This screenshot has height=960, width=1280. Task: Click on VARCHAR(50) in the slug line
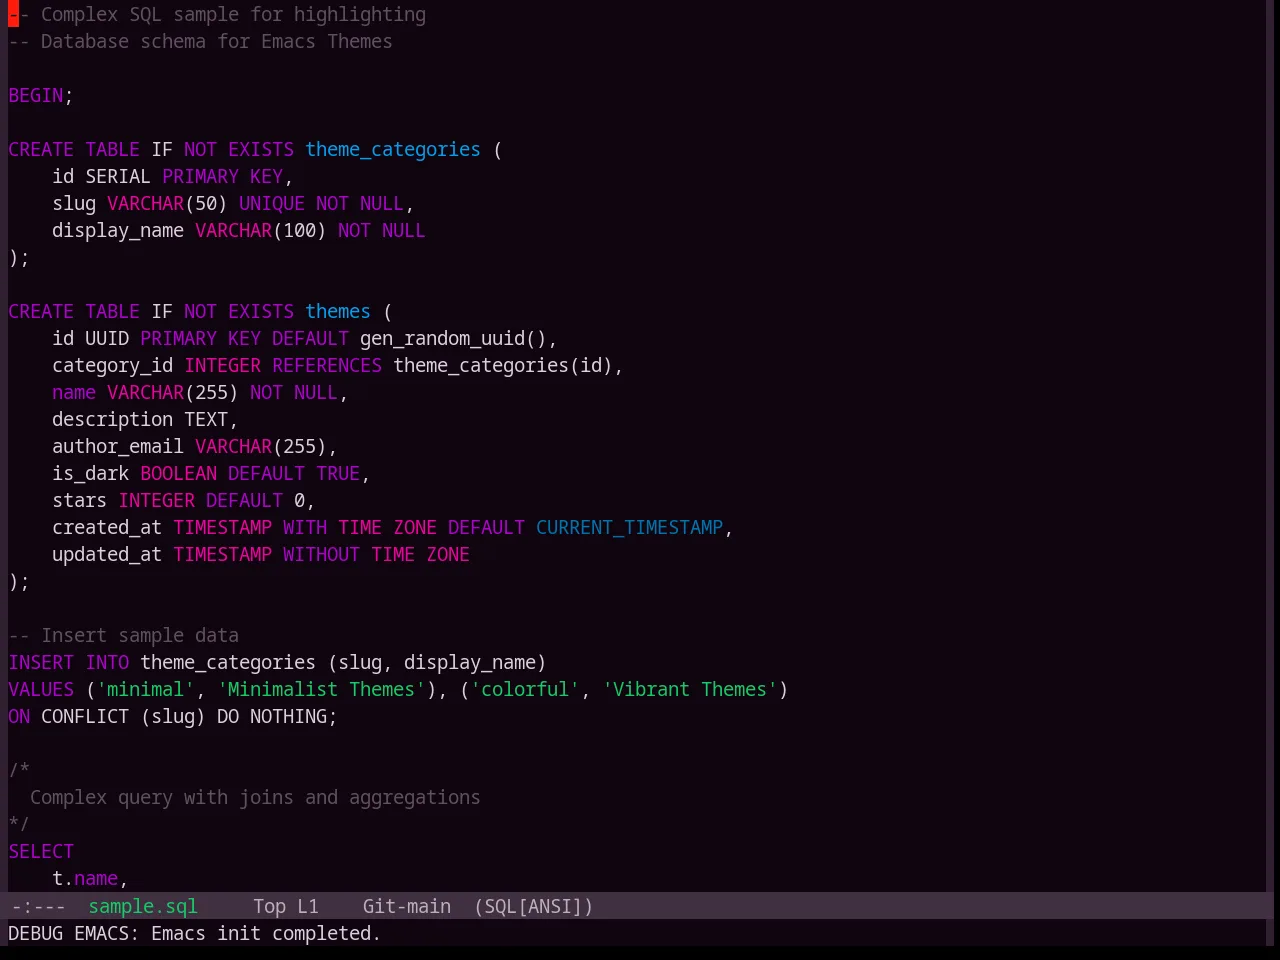click(x=168, y=203)
